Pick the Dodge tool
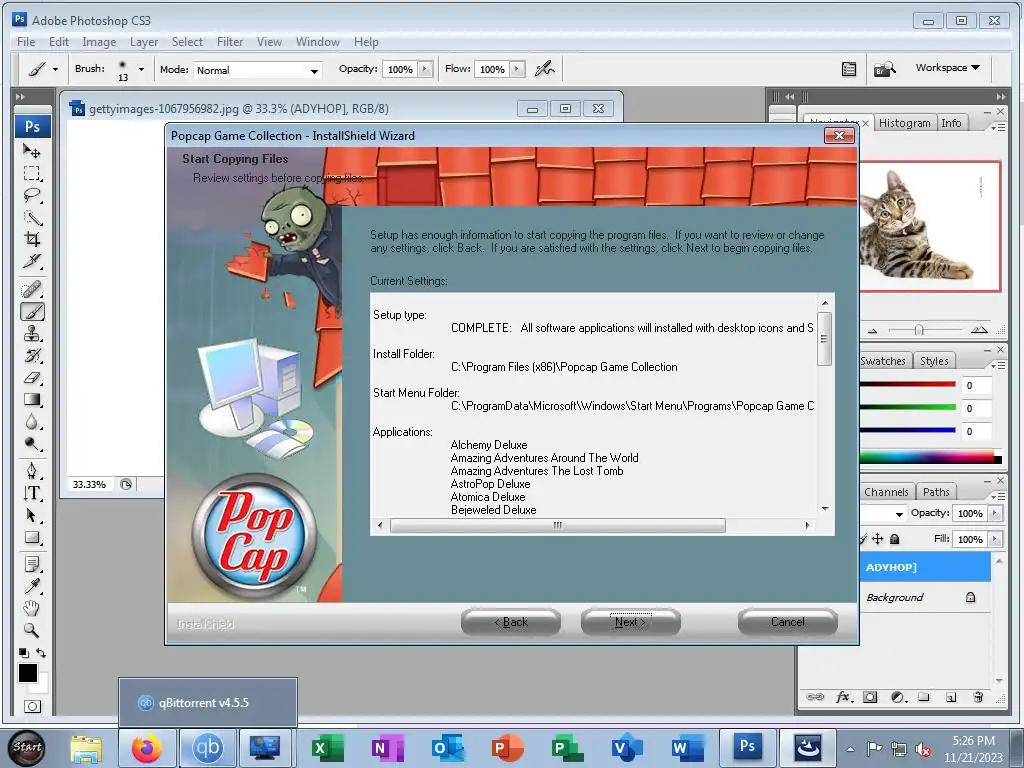Viewport: 1024px width, 768px height. [31, 444]
